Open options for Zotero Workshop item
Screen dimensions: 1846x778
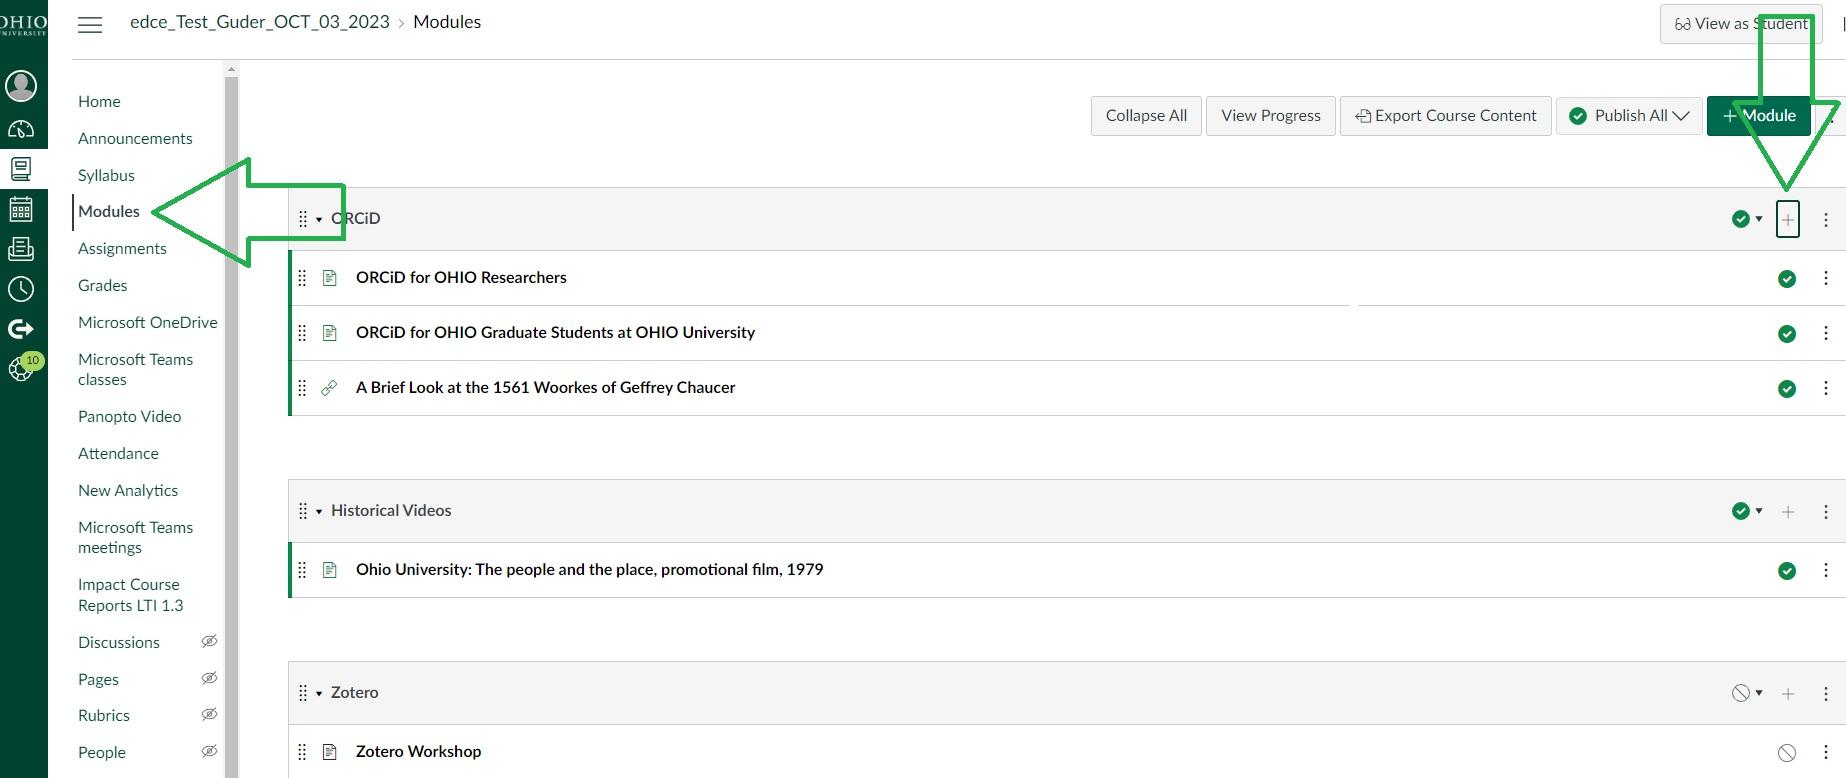click(1826, 752)
